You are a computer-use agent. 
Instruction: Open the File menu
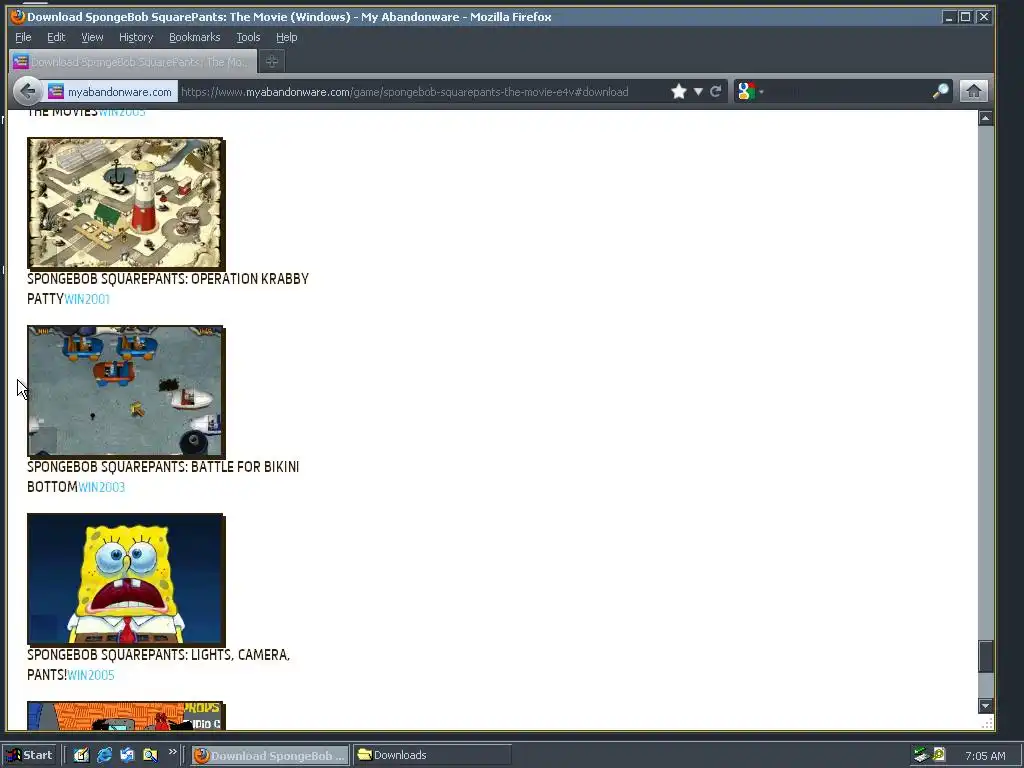(x=23, y=37)
